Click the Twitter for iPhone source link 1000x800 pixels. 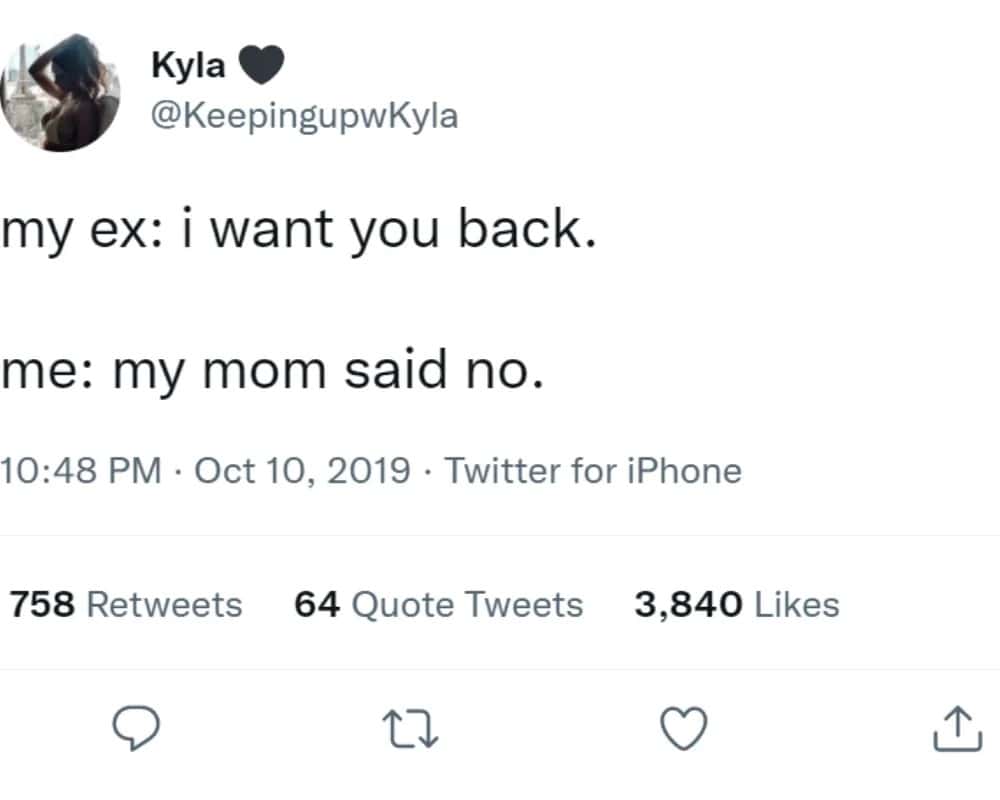click(x=593, y=470)
